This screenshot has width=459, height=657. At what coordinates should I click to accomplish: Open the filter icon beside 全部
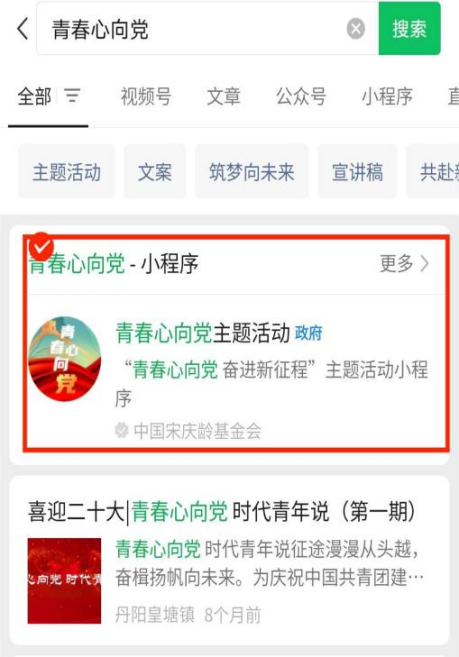click(72, 96)
